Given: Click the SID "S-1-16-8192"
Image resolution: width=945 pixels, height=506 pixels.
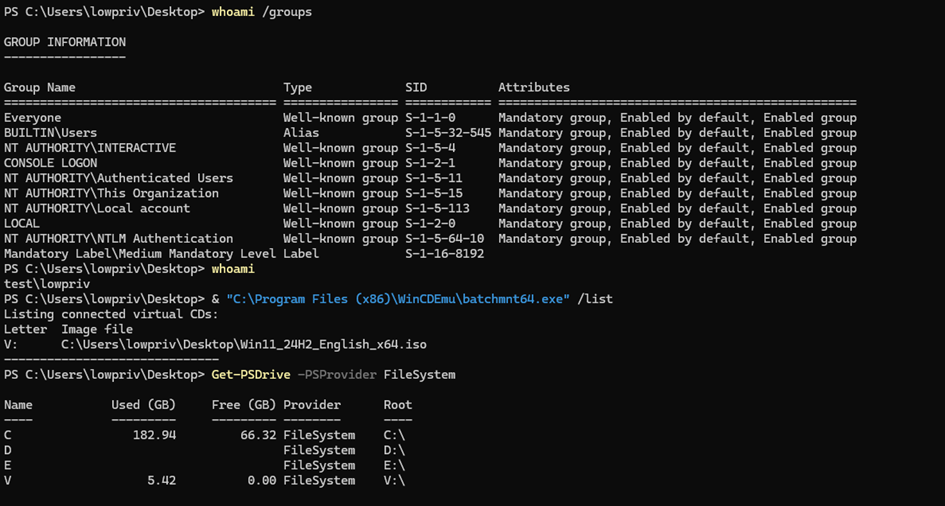Looking at the screenshot, I should point(445,254).
